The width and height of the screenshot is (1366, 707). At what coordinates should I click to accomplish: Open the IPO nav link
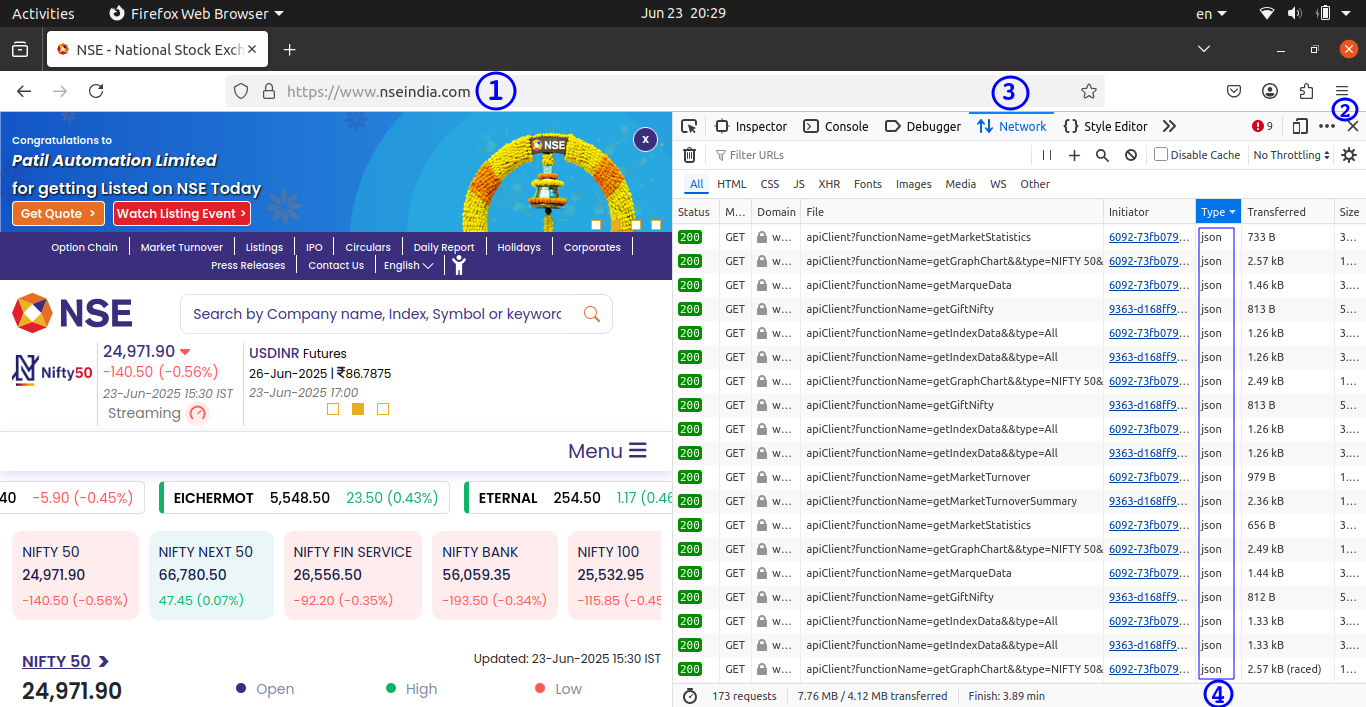[x=314, y=247]
